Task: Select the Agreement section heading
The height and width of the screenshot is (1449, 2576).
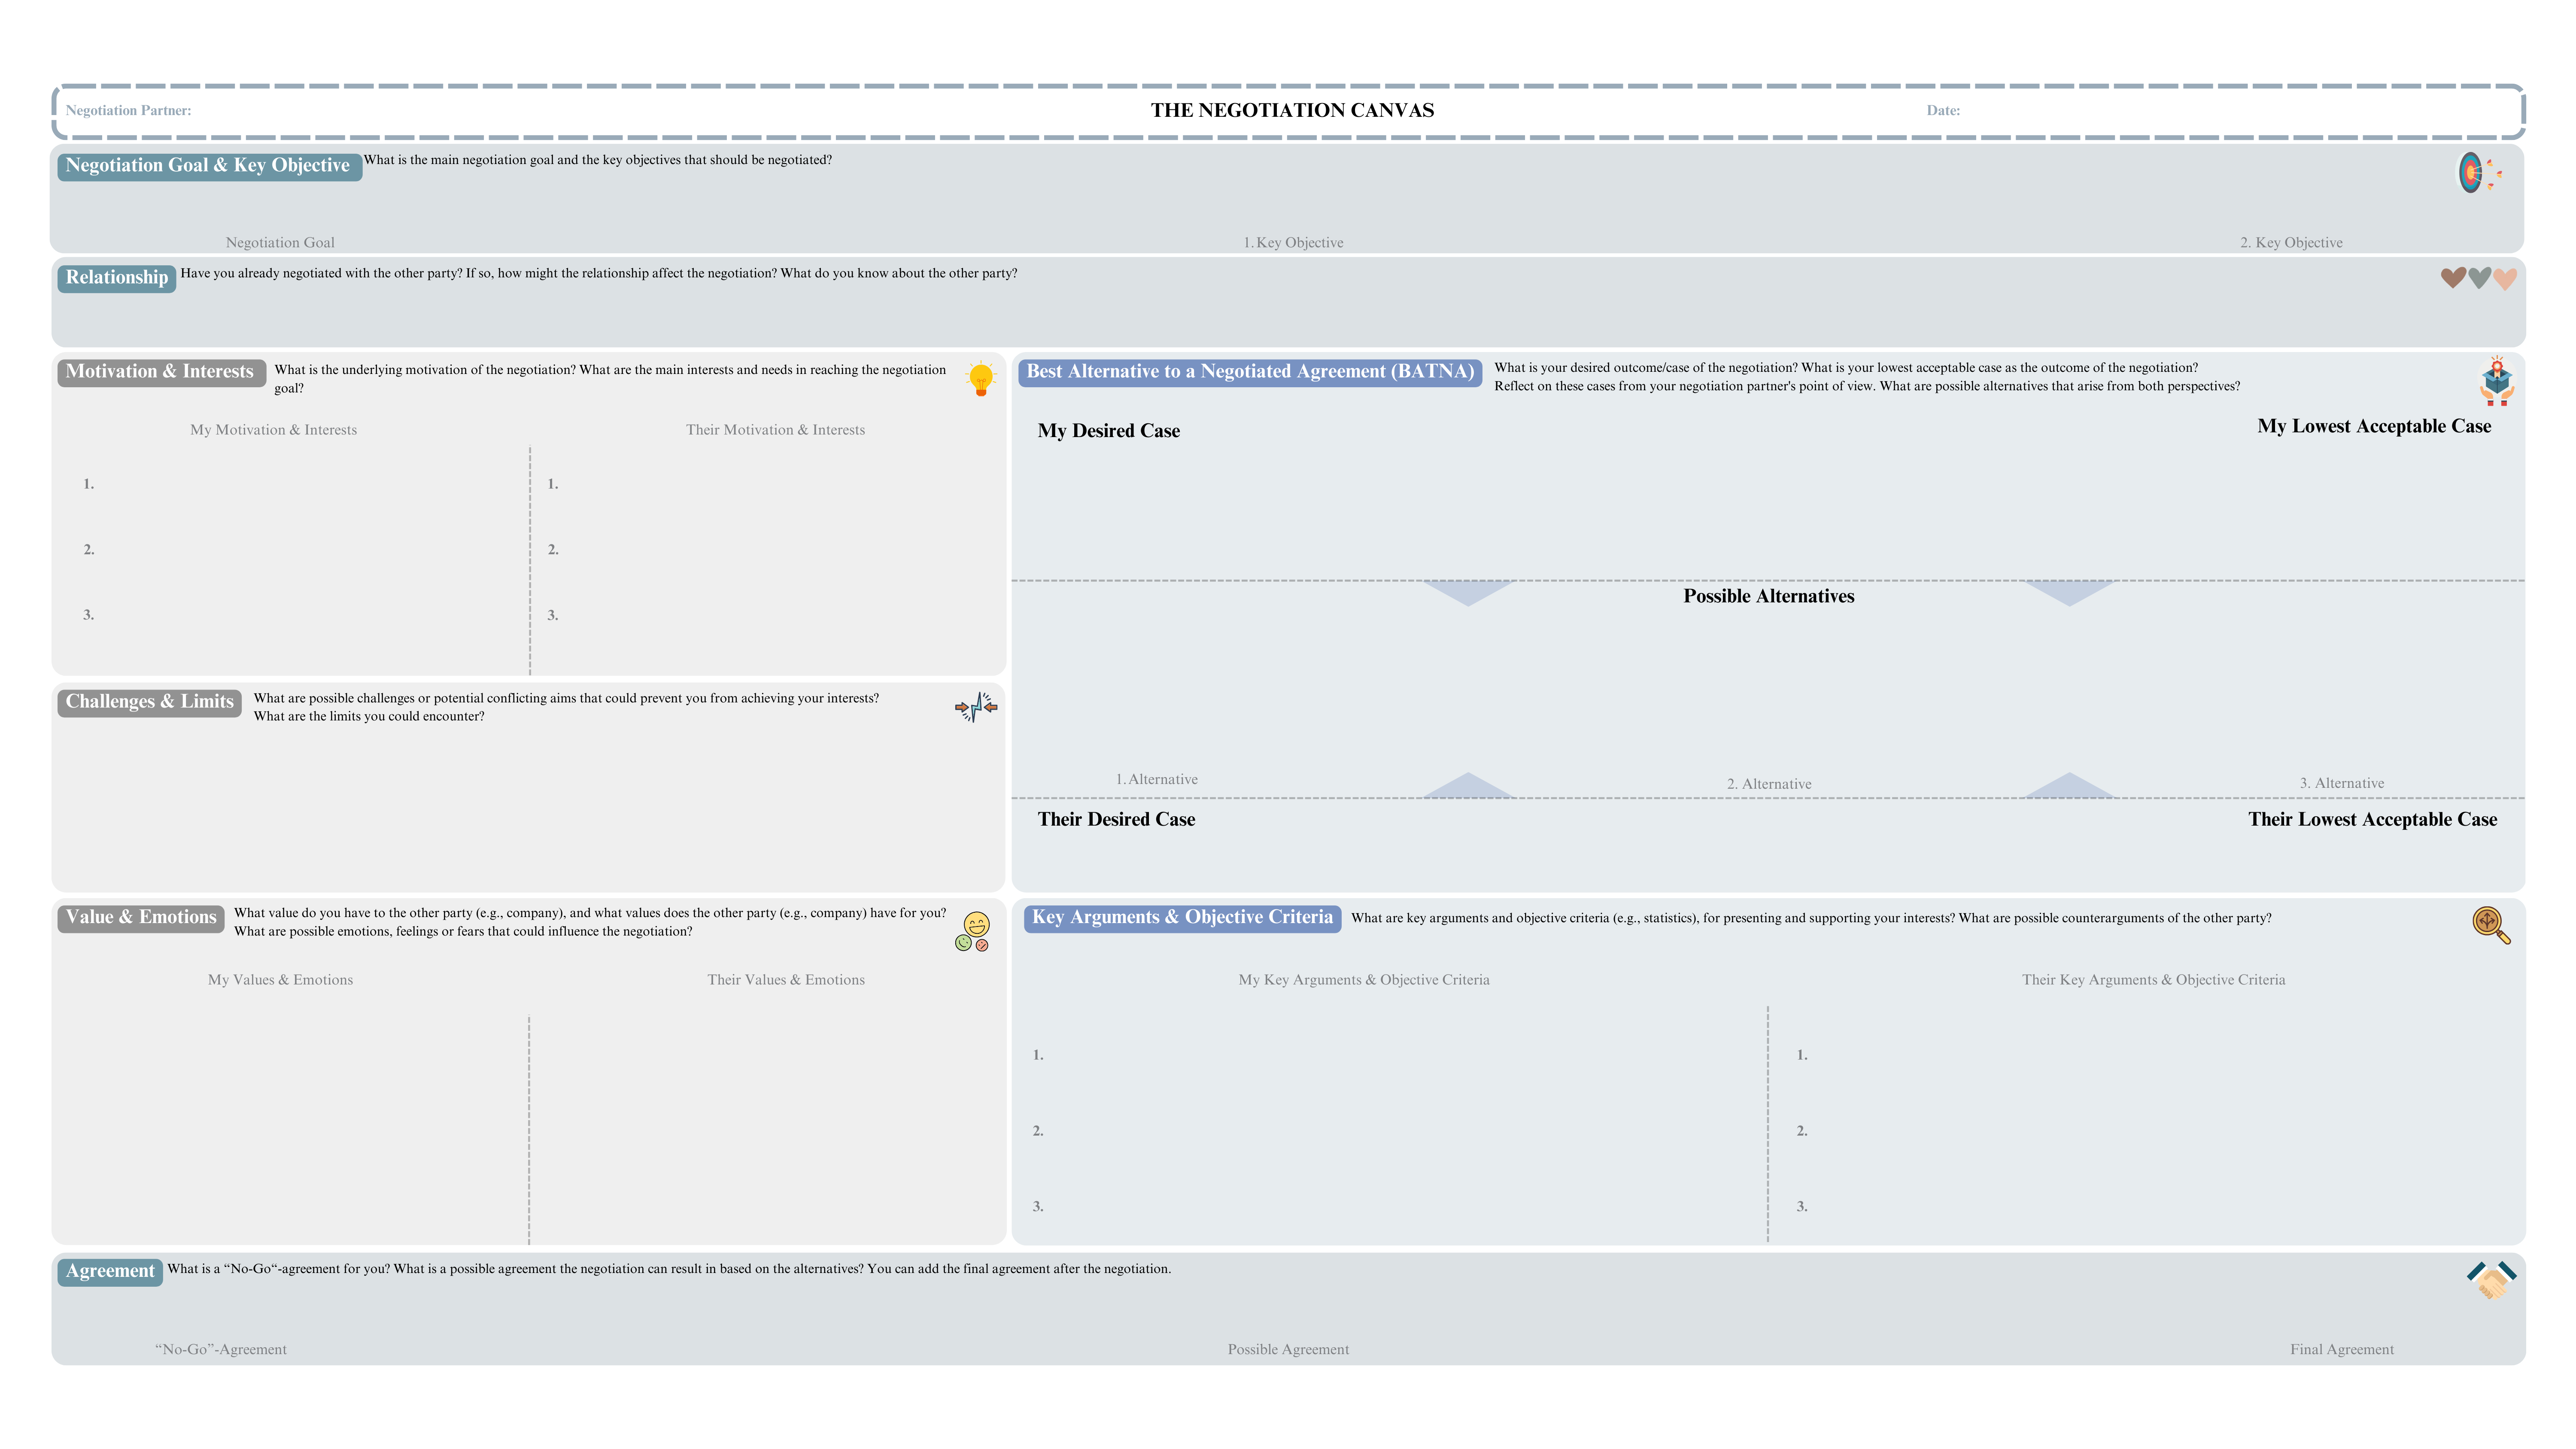Action: coord(110,1272)
